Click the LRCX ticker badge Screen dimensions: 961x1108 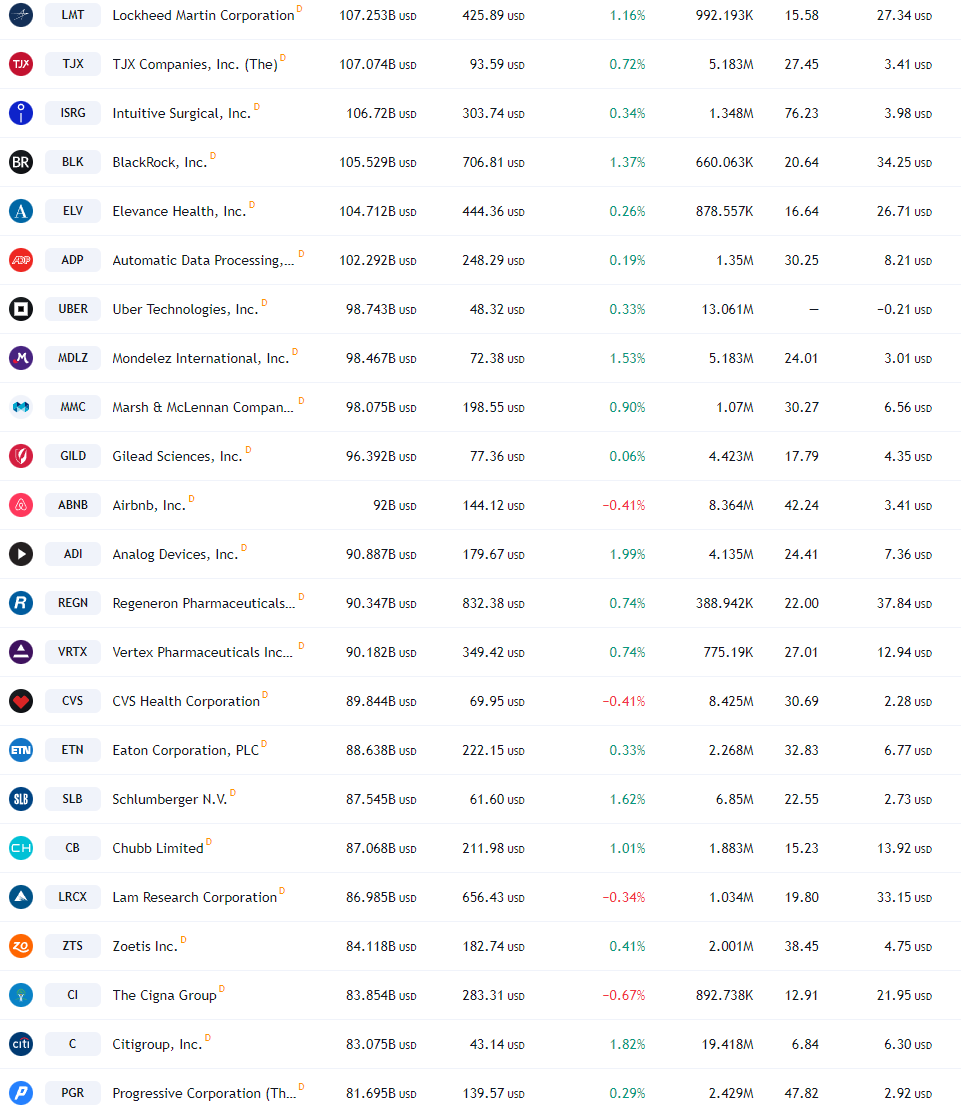tap(73, 897)
